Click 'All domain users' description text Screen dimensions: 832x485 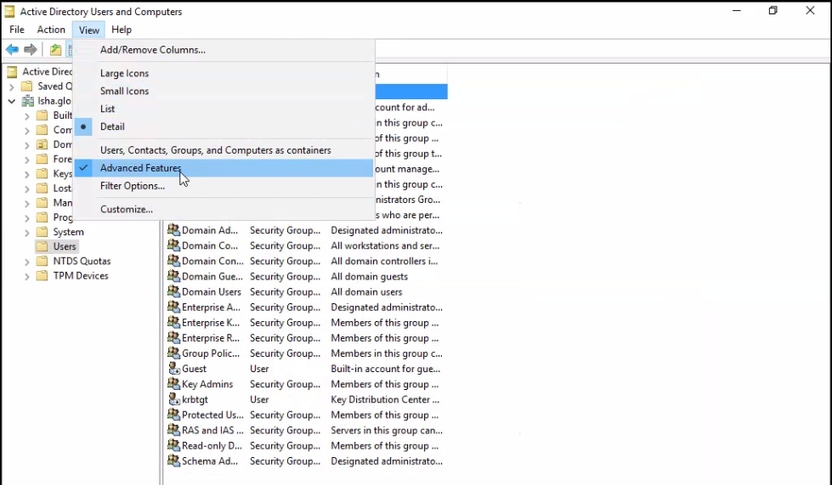pos(367,292)
